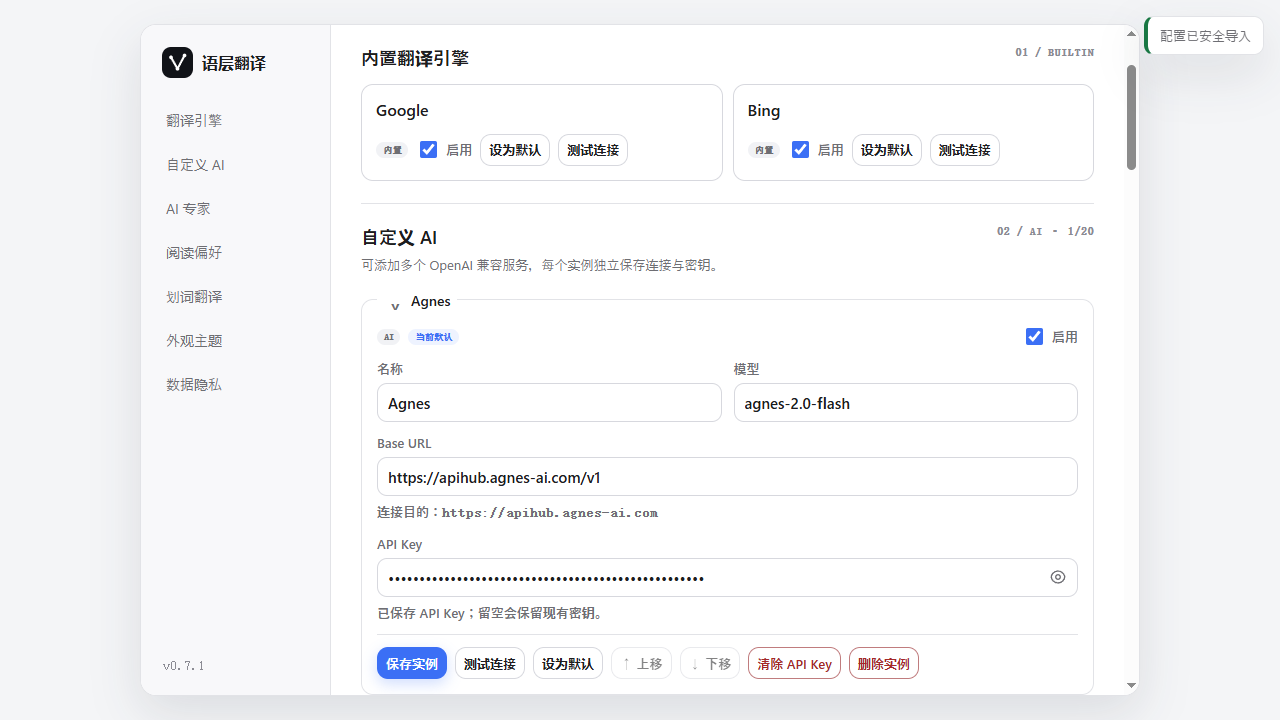Click 删除实例 delete button
This screenshot has width=1280, height=720.
tap(884, 663)
